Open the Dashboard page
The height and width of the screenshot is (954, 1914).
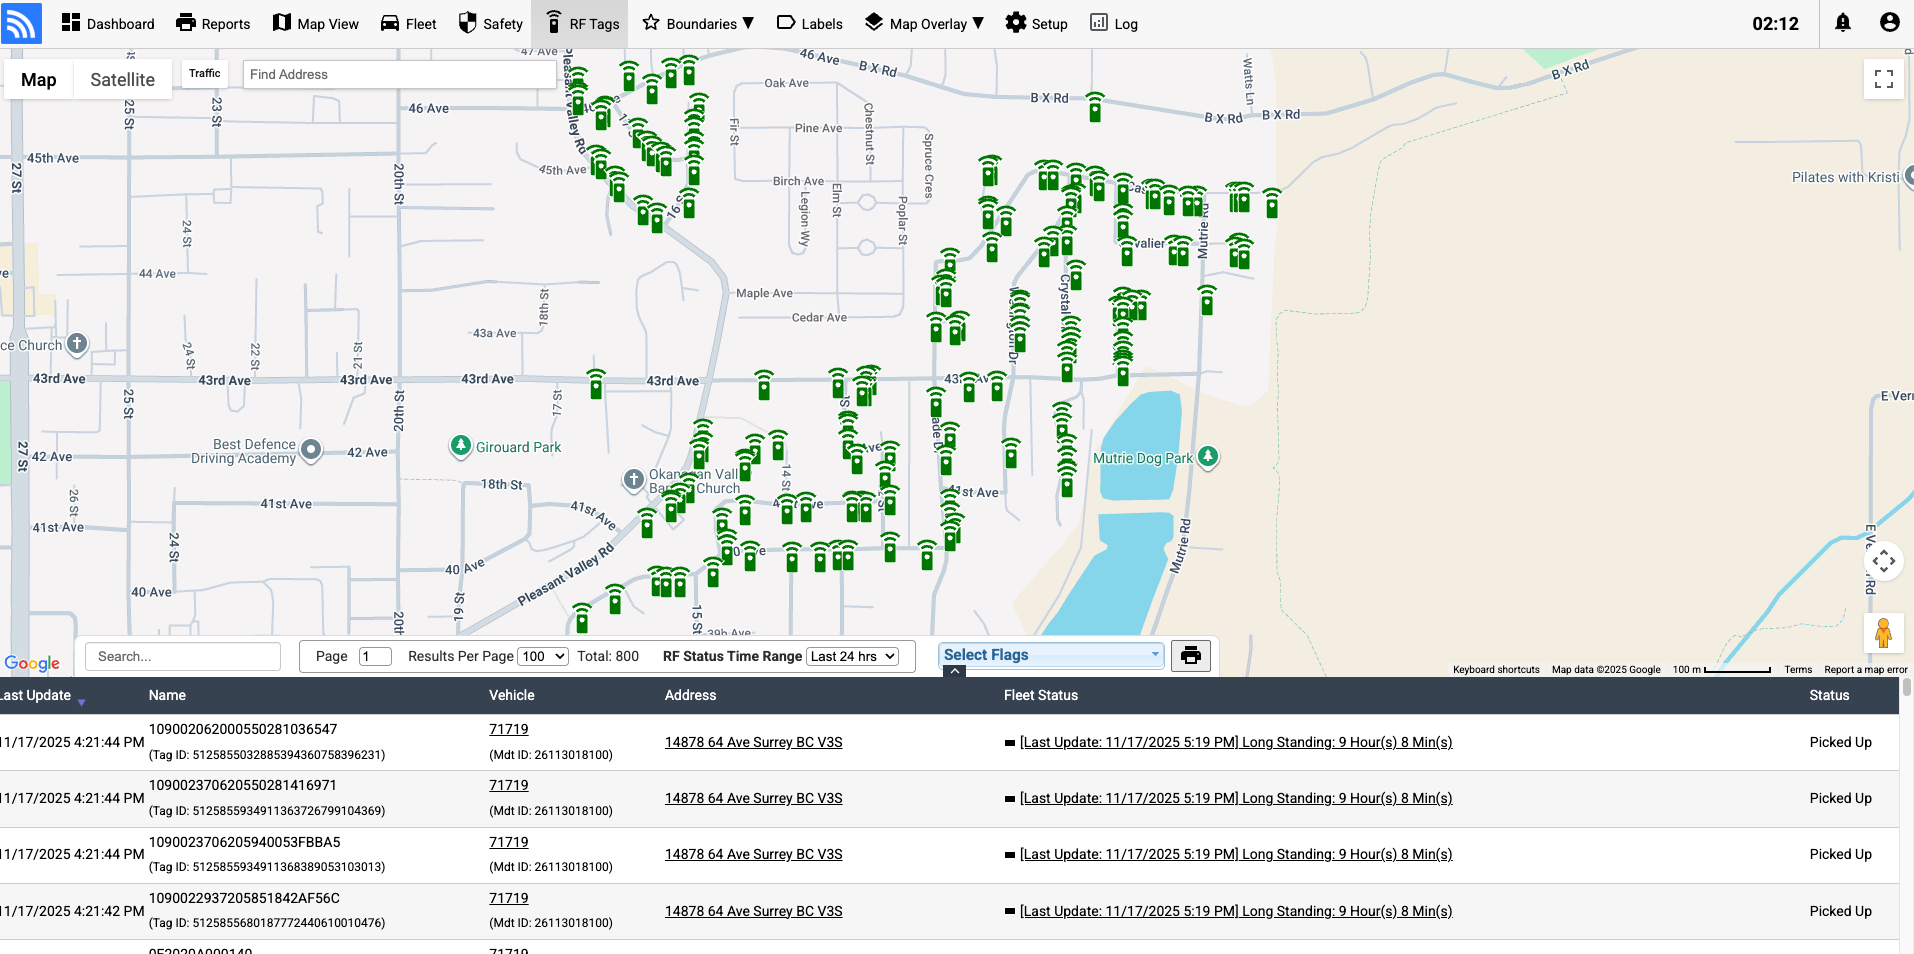click(x=108, y=23)
